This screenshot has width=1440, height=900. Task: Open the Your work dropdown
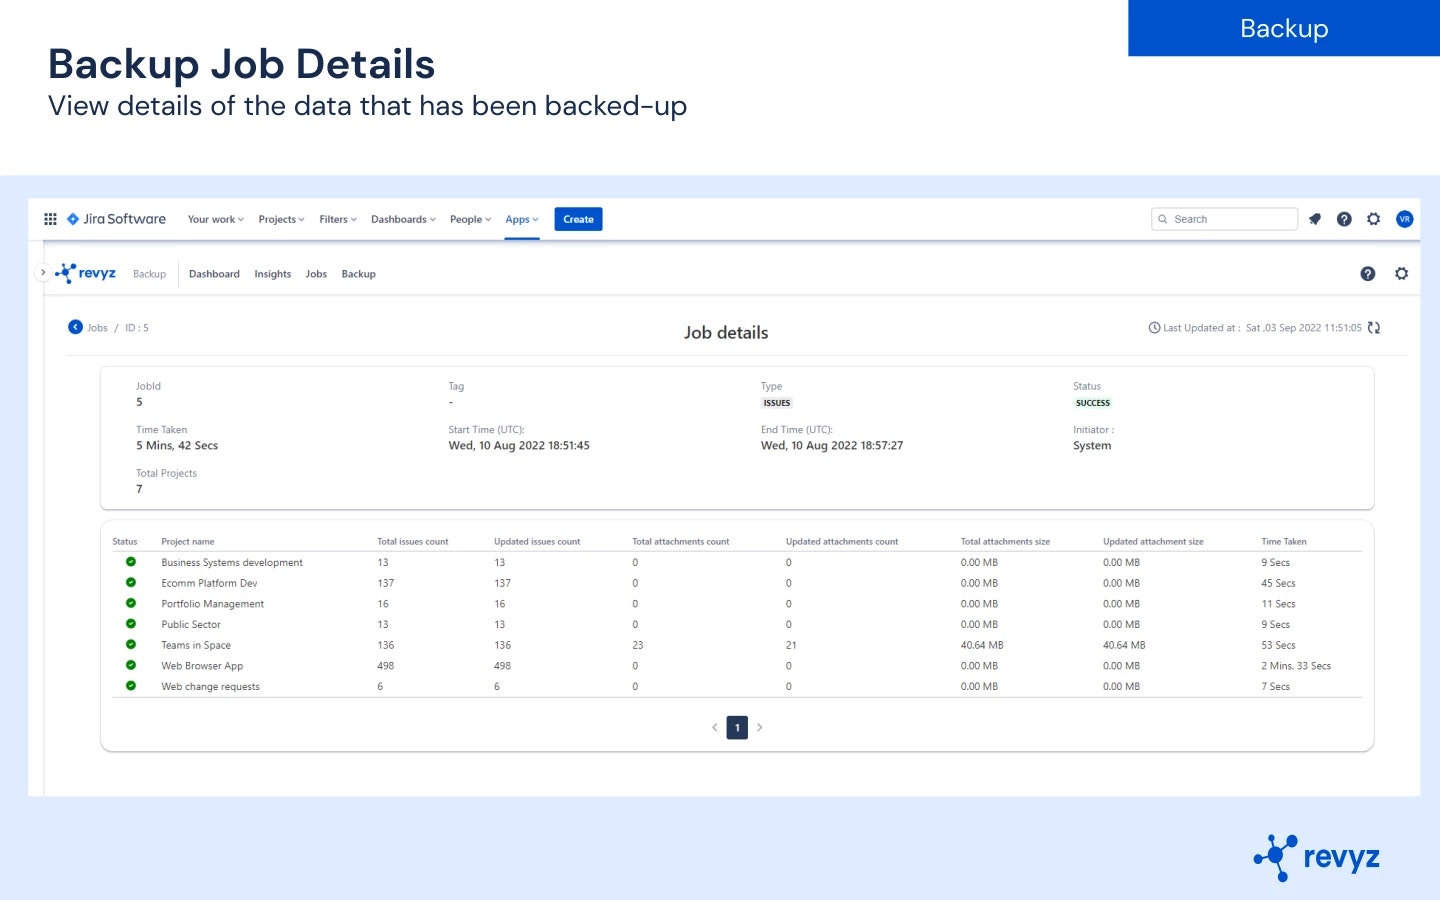point(216,219)
